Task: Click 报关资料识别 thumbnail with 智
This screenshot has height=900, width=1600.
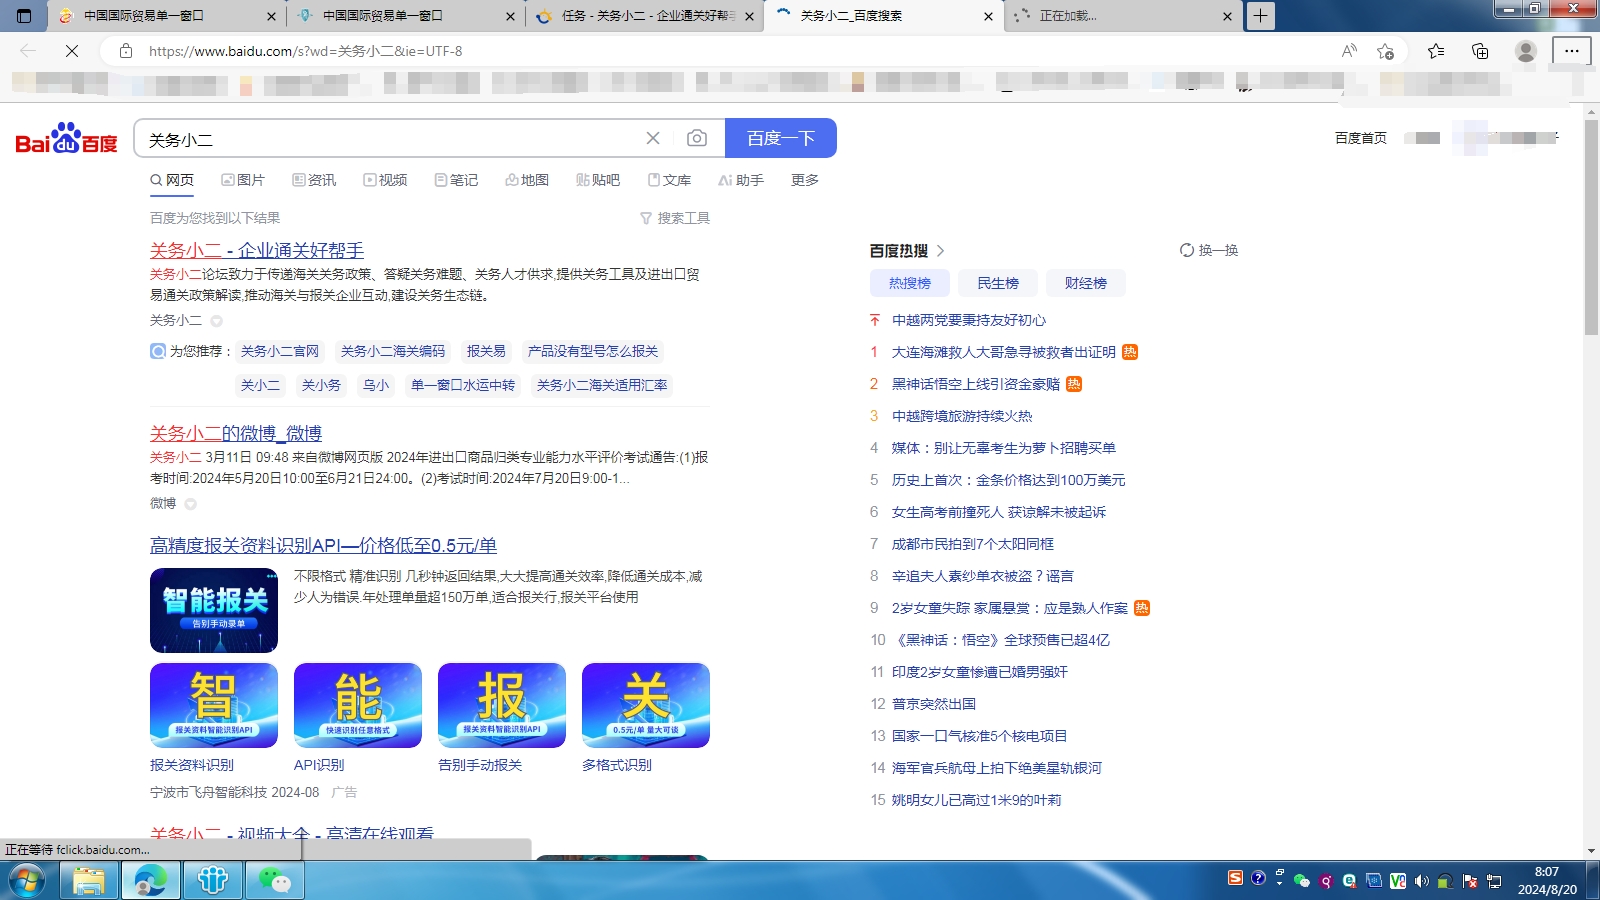Action: [214, 705]
